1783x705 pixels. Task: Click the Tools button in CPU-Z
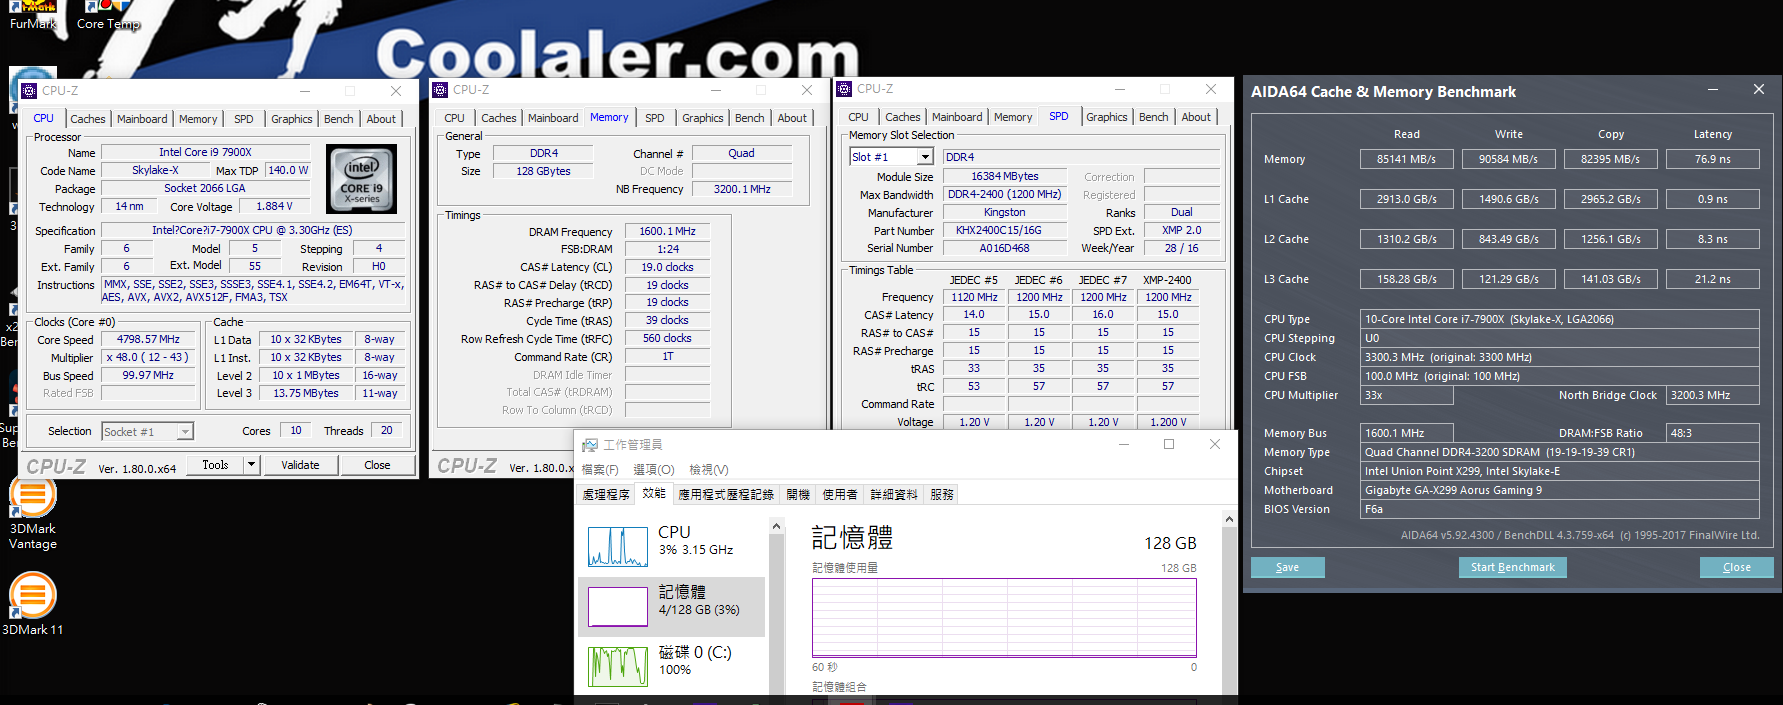click(215, 465)
